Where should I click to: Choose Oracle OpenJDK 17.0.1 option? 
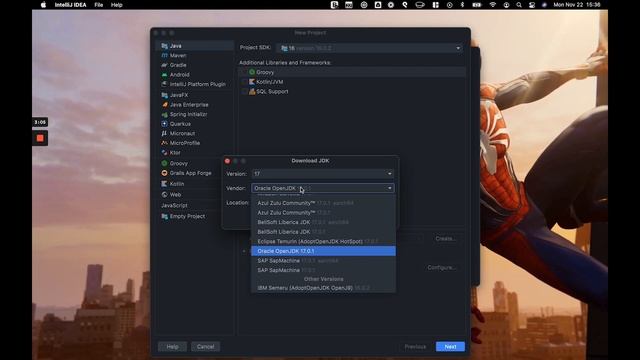[x=323, y=251]
